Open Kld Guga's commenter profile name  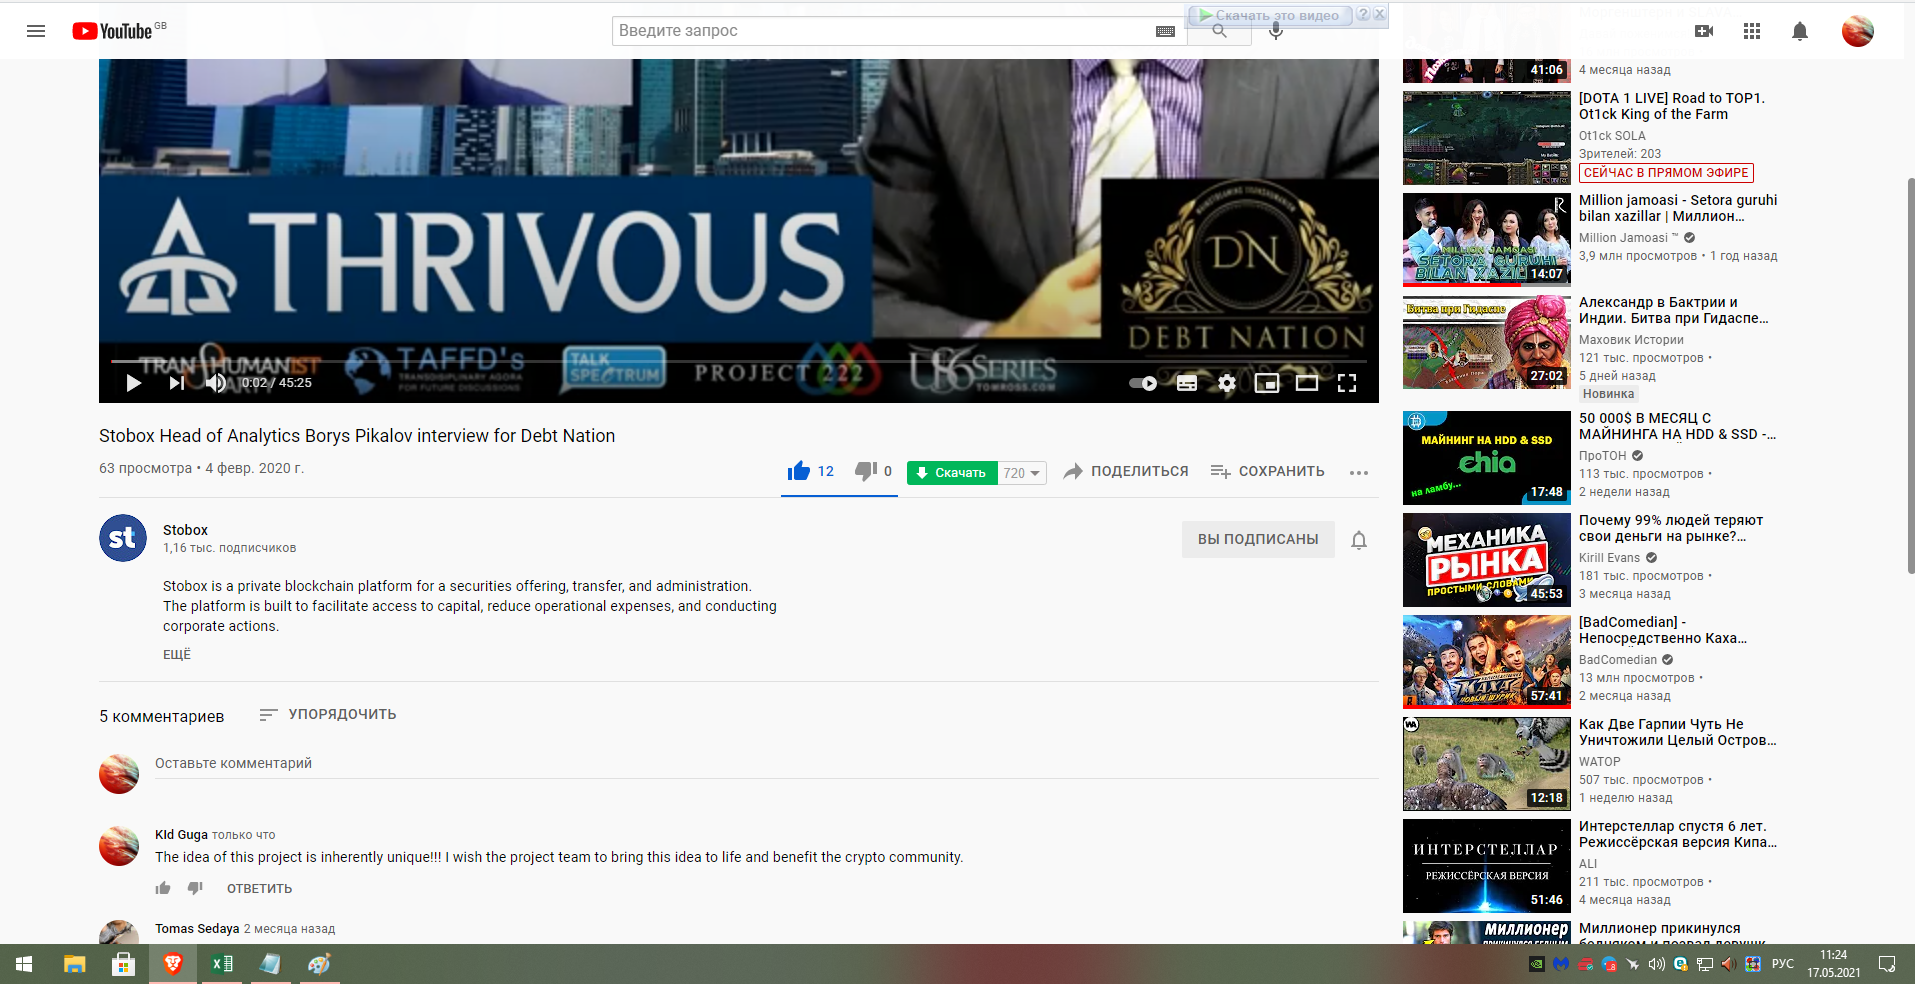tap(181, 834)
